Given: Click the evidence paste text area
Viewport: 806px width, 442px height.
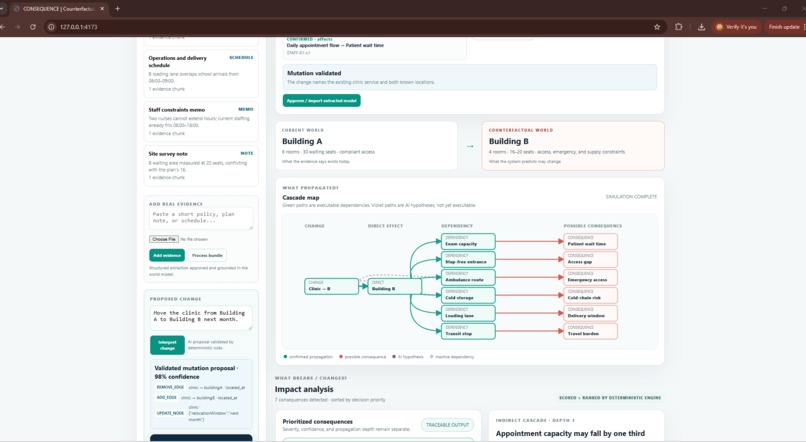Looking at the screenshot, I should point(201,218).
